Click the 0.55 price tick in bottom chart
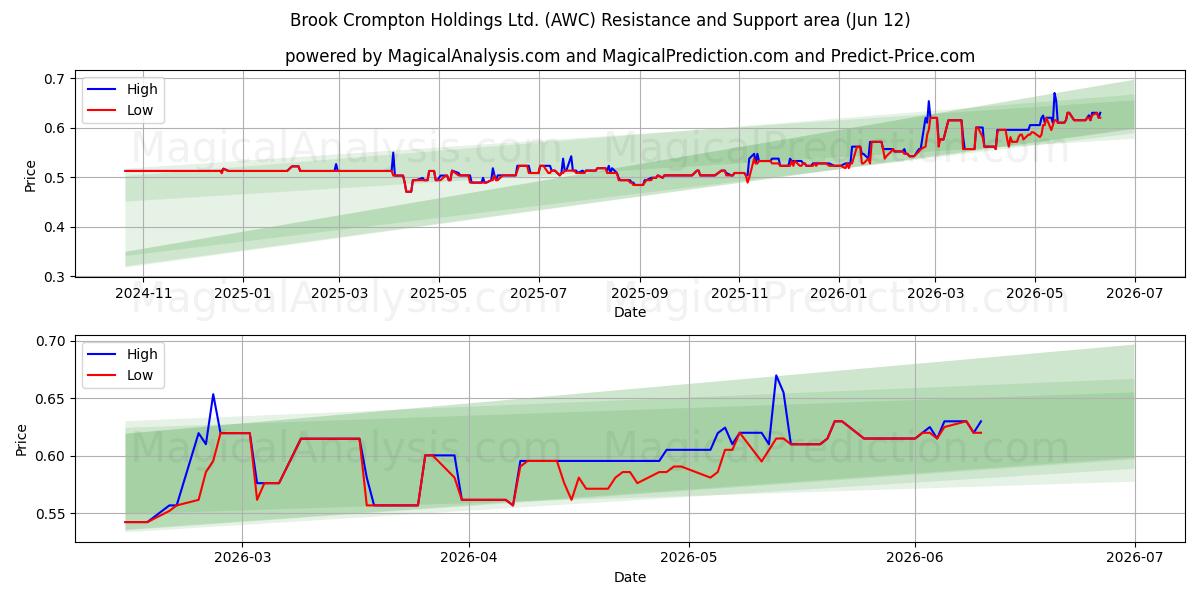The width and height of the screenshot is (1200, 600). coord(52,514)
